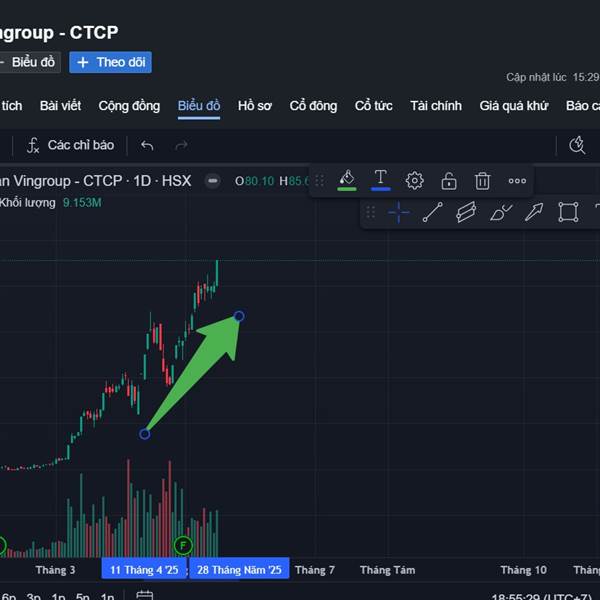Viewport: 600px width, 600px height.
Task: Click the 28 Tháng Năm '25 date label
Action: [239, 569]
